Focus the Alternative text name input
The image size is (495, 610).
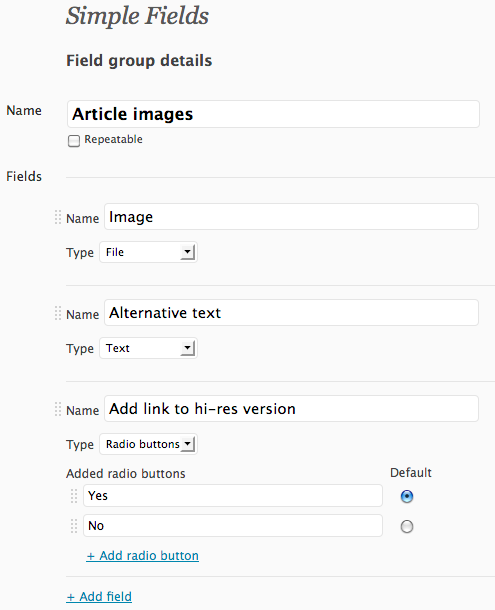pyautogui.click(x=291, y=312)
